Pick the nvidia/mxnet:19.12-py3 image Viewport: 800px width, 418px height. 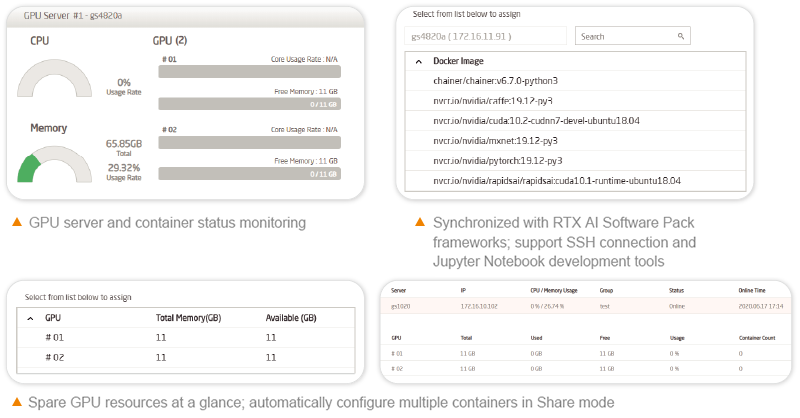click(x=495, y=140)
